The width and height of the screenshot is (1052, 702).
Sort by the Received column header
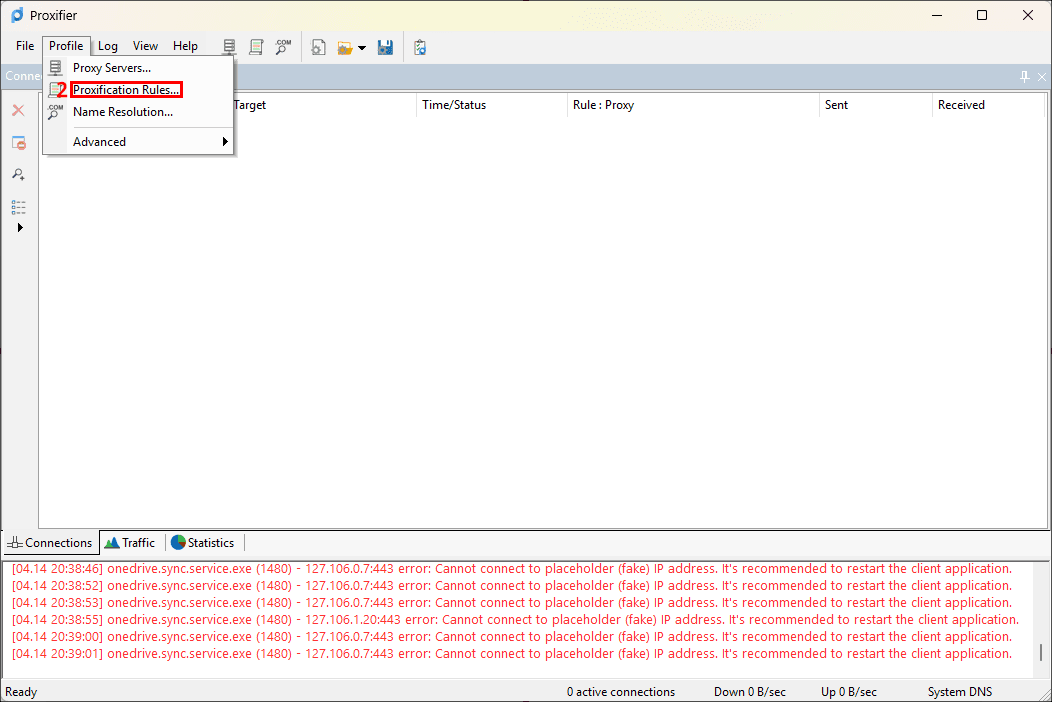point(988,105)
